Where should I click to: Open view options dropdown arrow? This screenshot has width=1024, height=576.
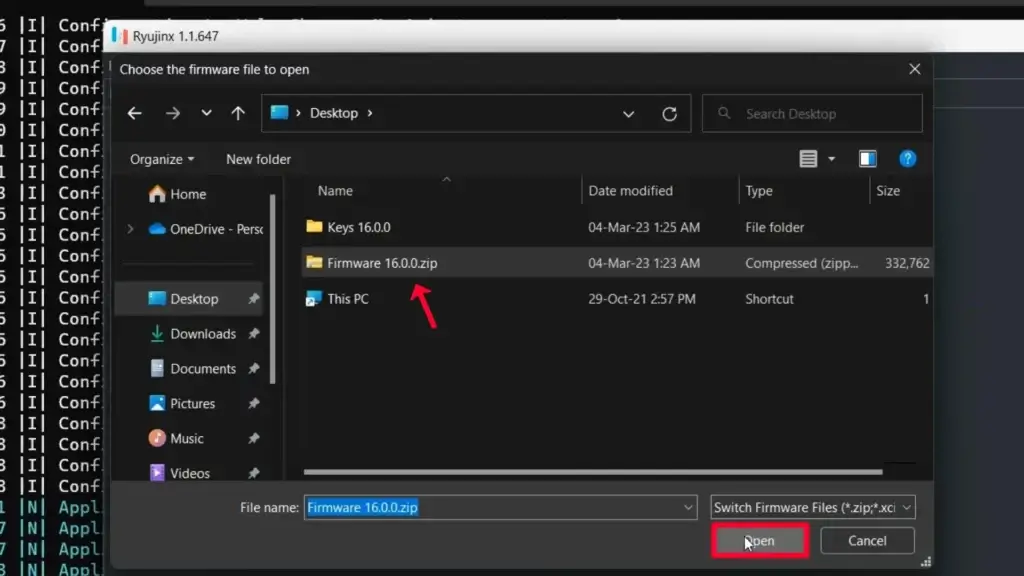[x=831, y=159]
